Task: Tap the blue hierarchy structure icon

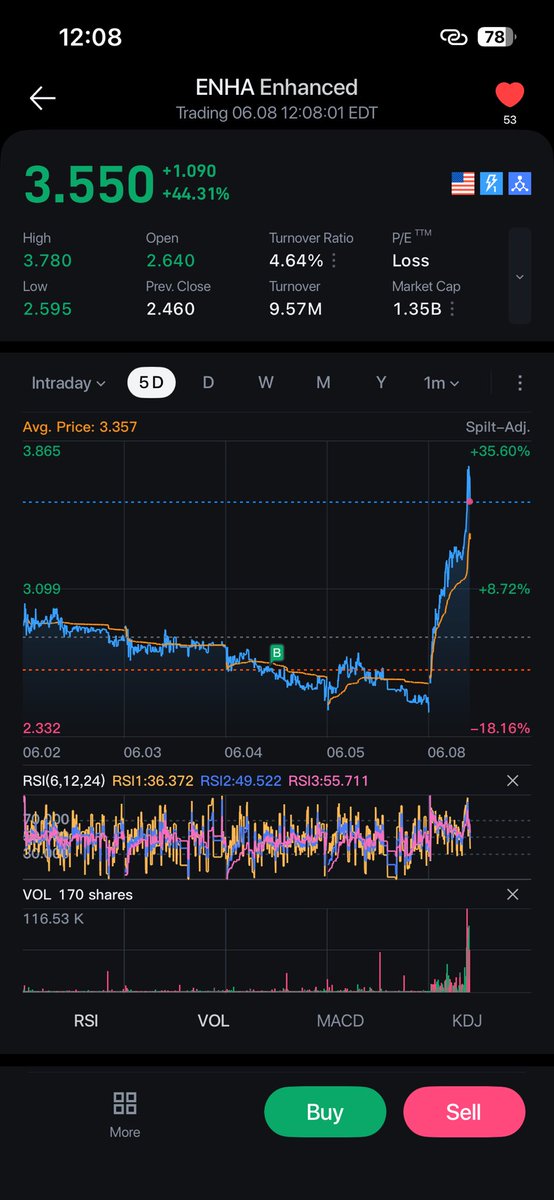Action: coord(519,183)
